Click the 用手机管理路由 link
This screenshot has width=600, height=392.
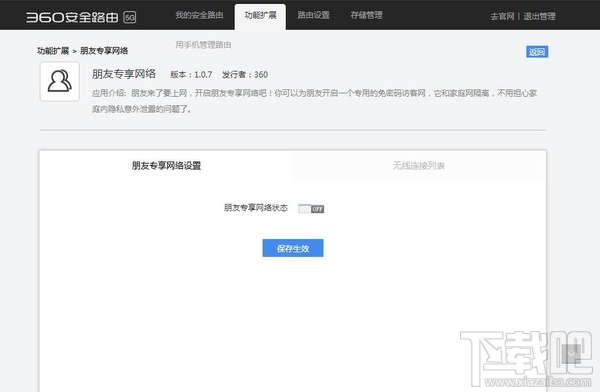pyautogui.click(x=203, y=45)
